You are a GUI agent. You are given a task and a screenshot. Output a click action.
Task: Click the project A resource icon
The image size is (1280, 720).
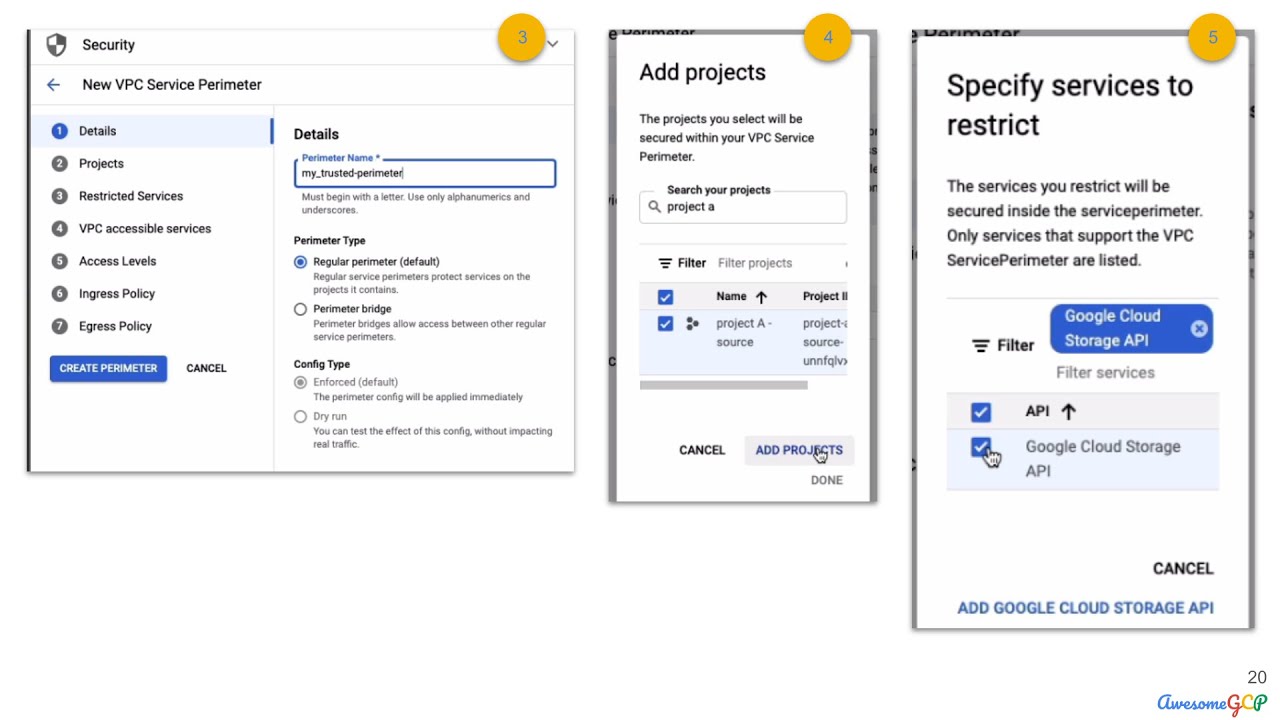coord(692,324)
